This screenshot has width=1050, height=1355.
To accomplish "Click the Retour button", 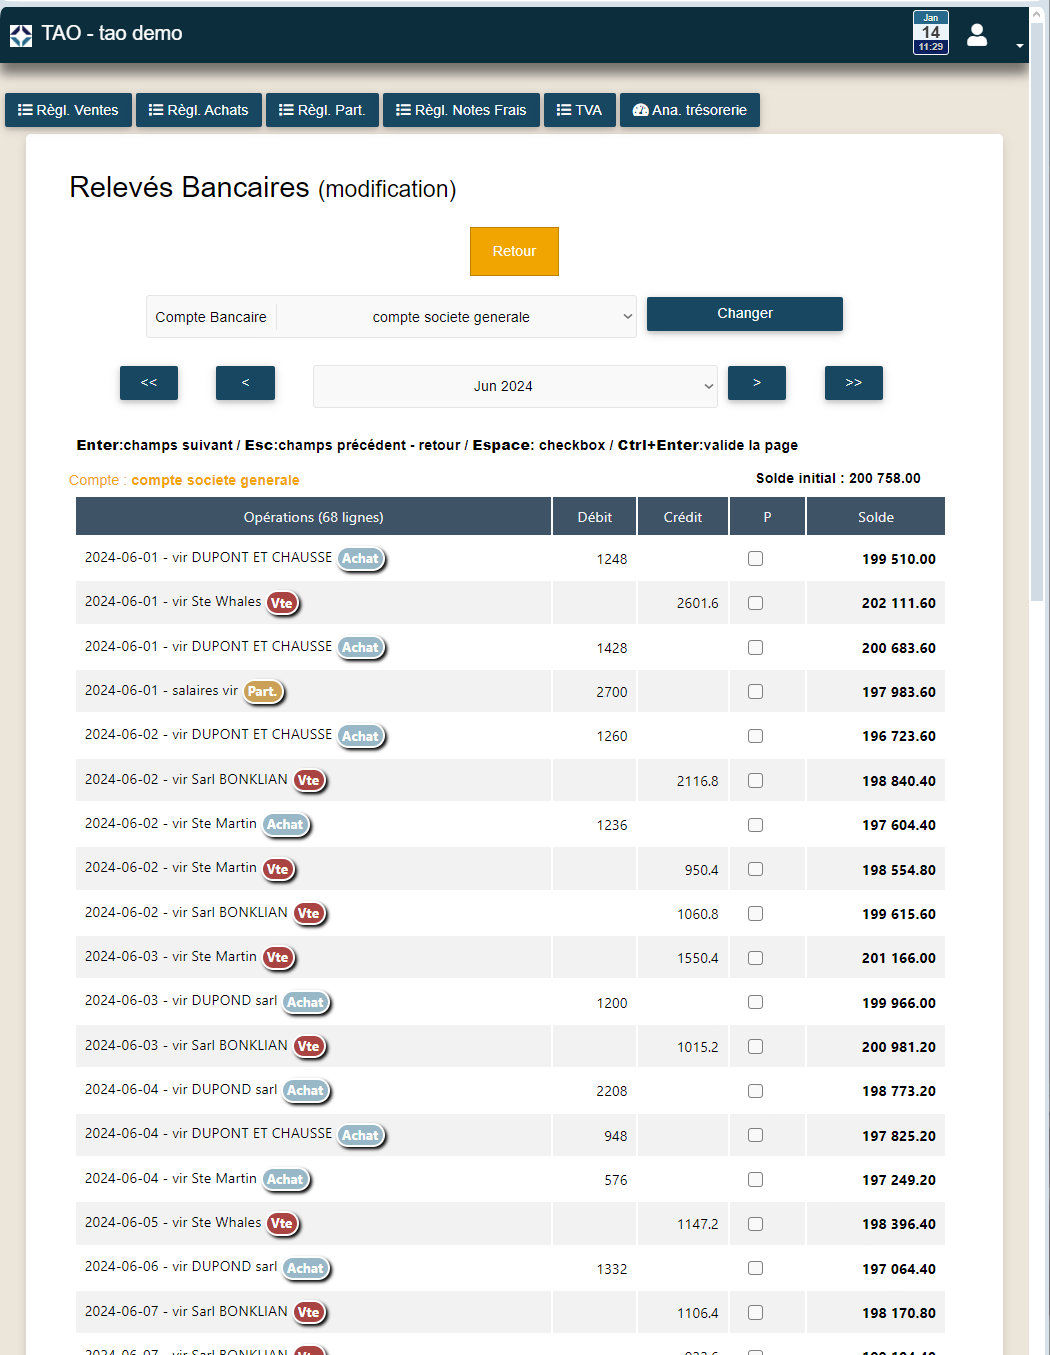I will tap(514, 251).
